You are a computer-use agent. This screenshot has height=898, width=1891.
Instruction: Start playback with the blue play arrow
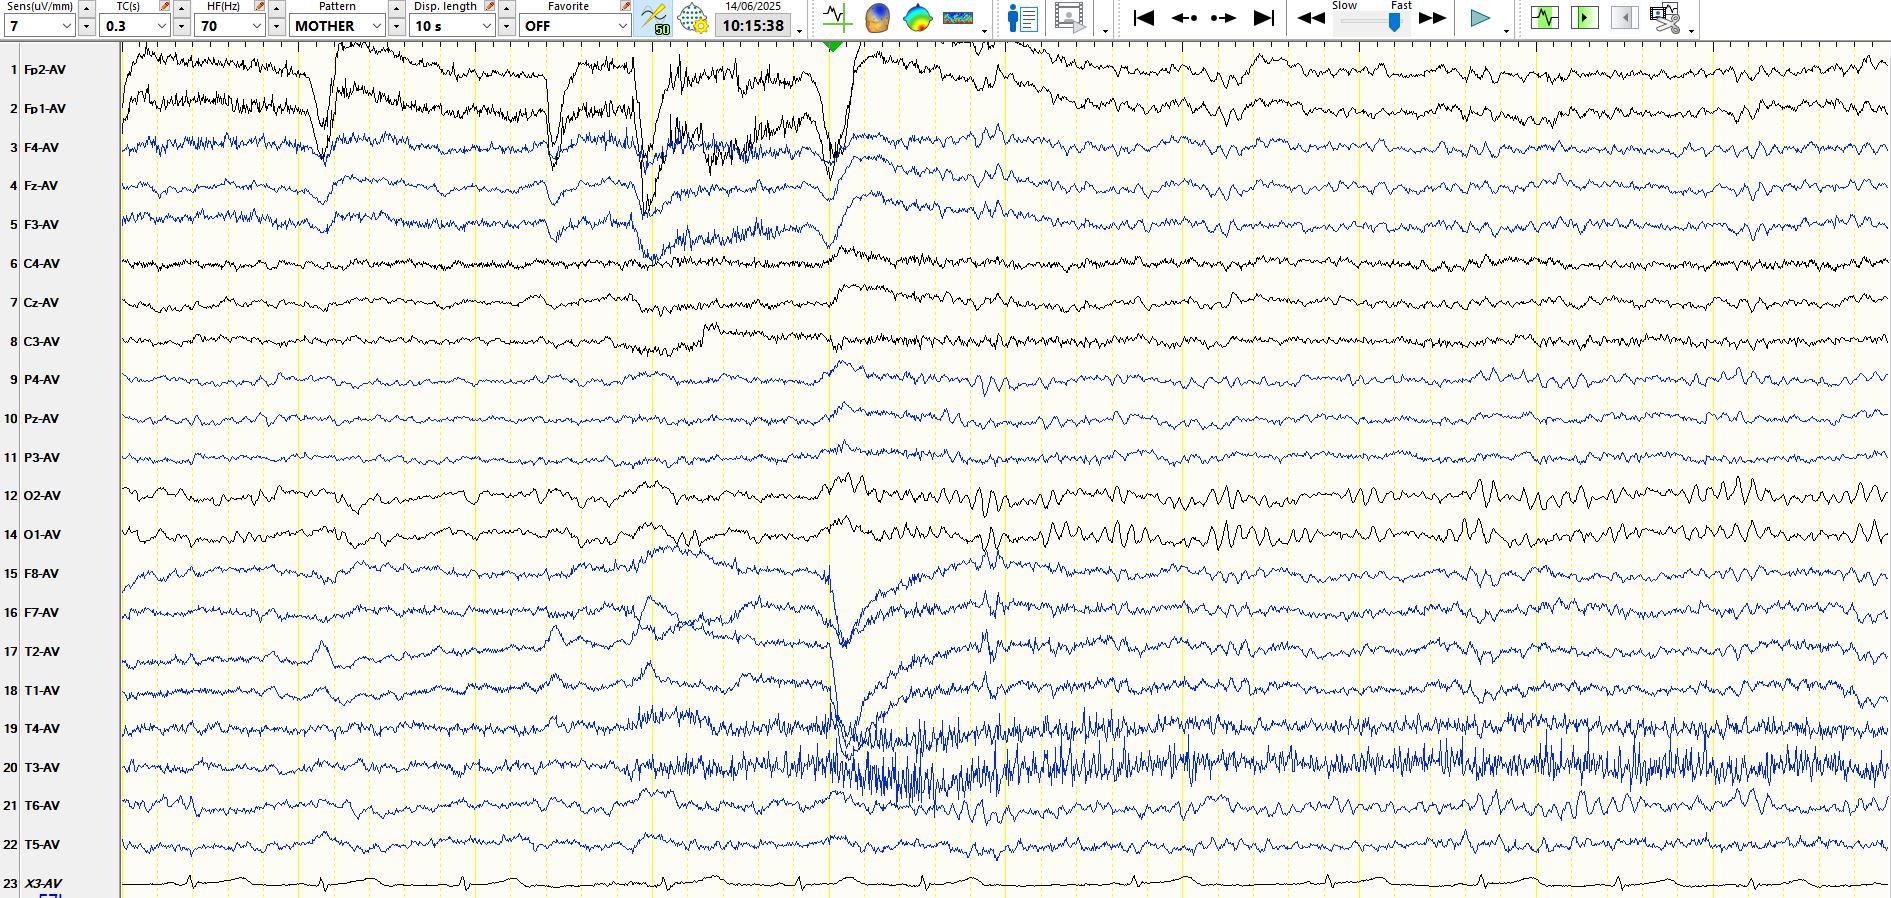click(x=1480, y=18)
